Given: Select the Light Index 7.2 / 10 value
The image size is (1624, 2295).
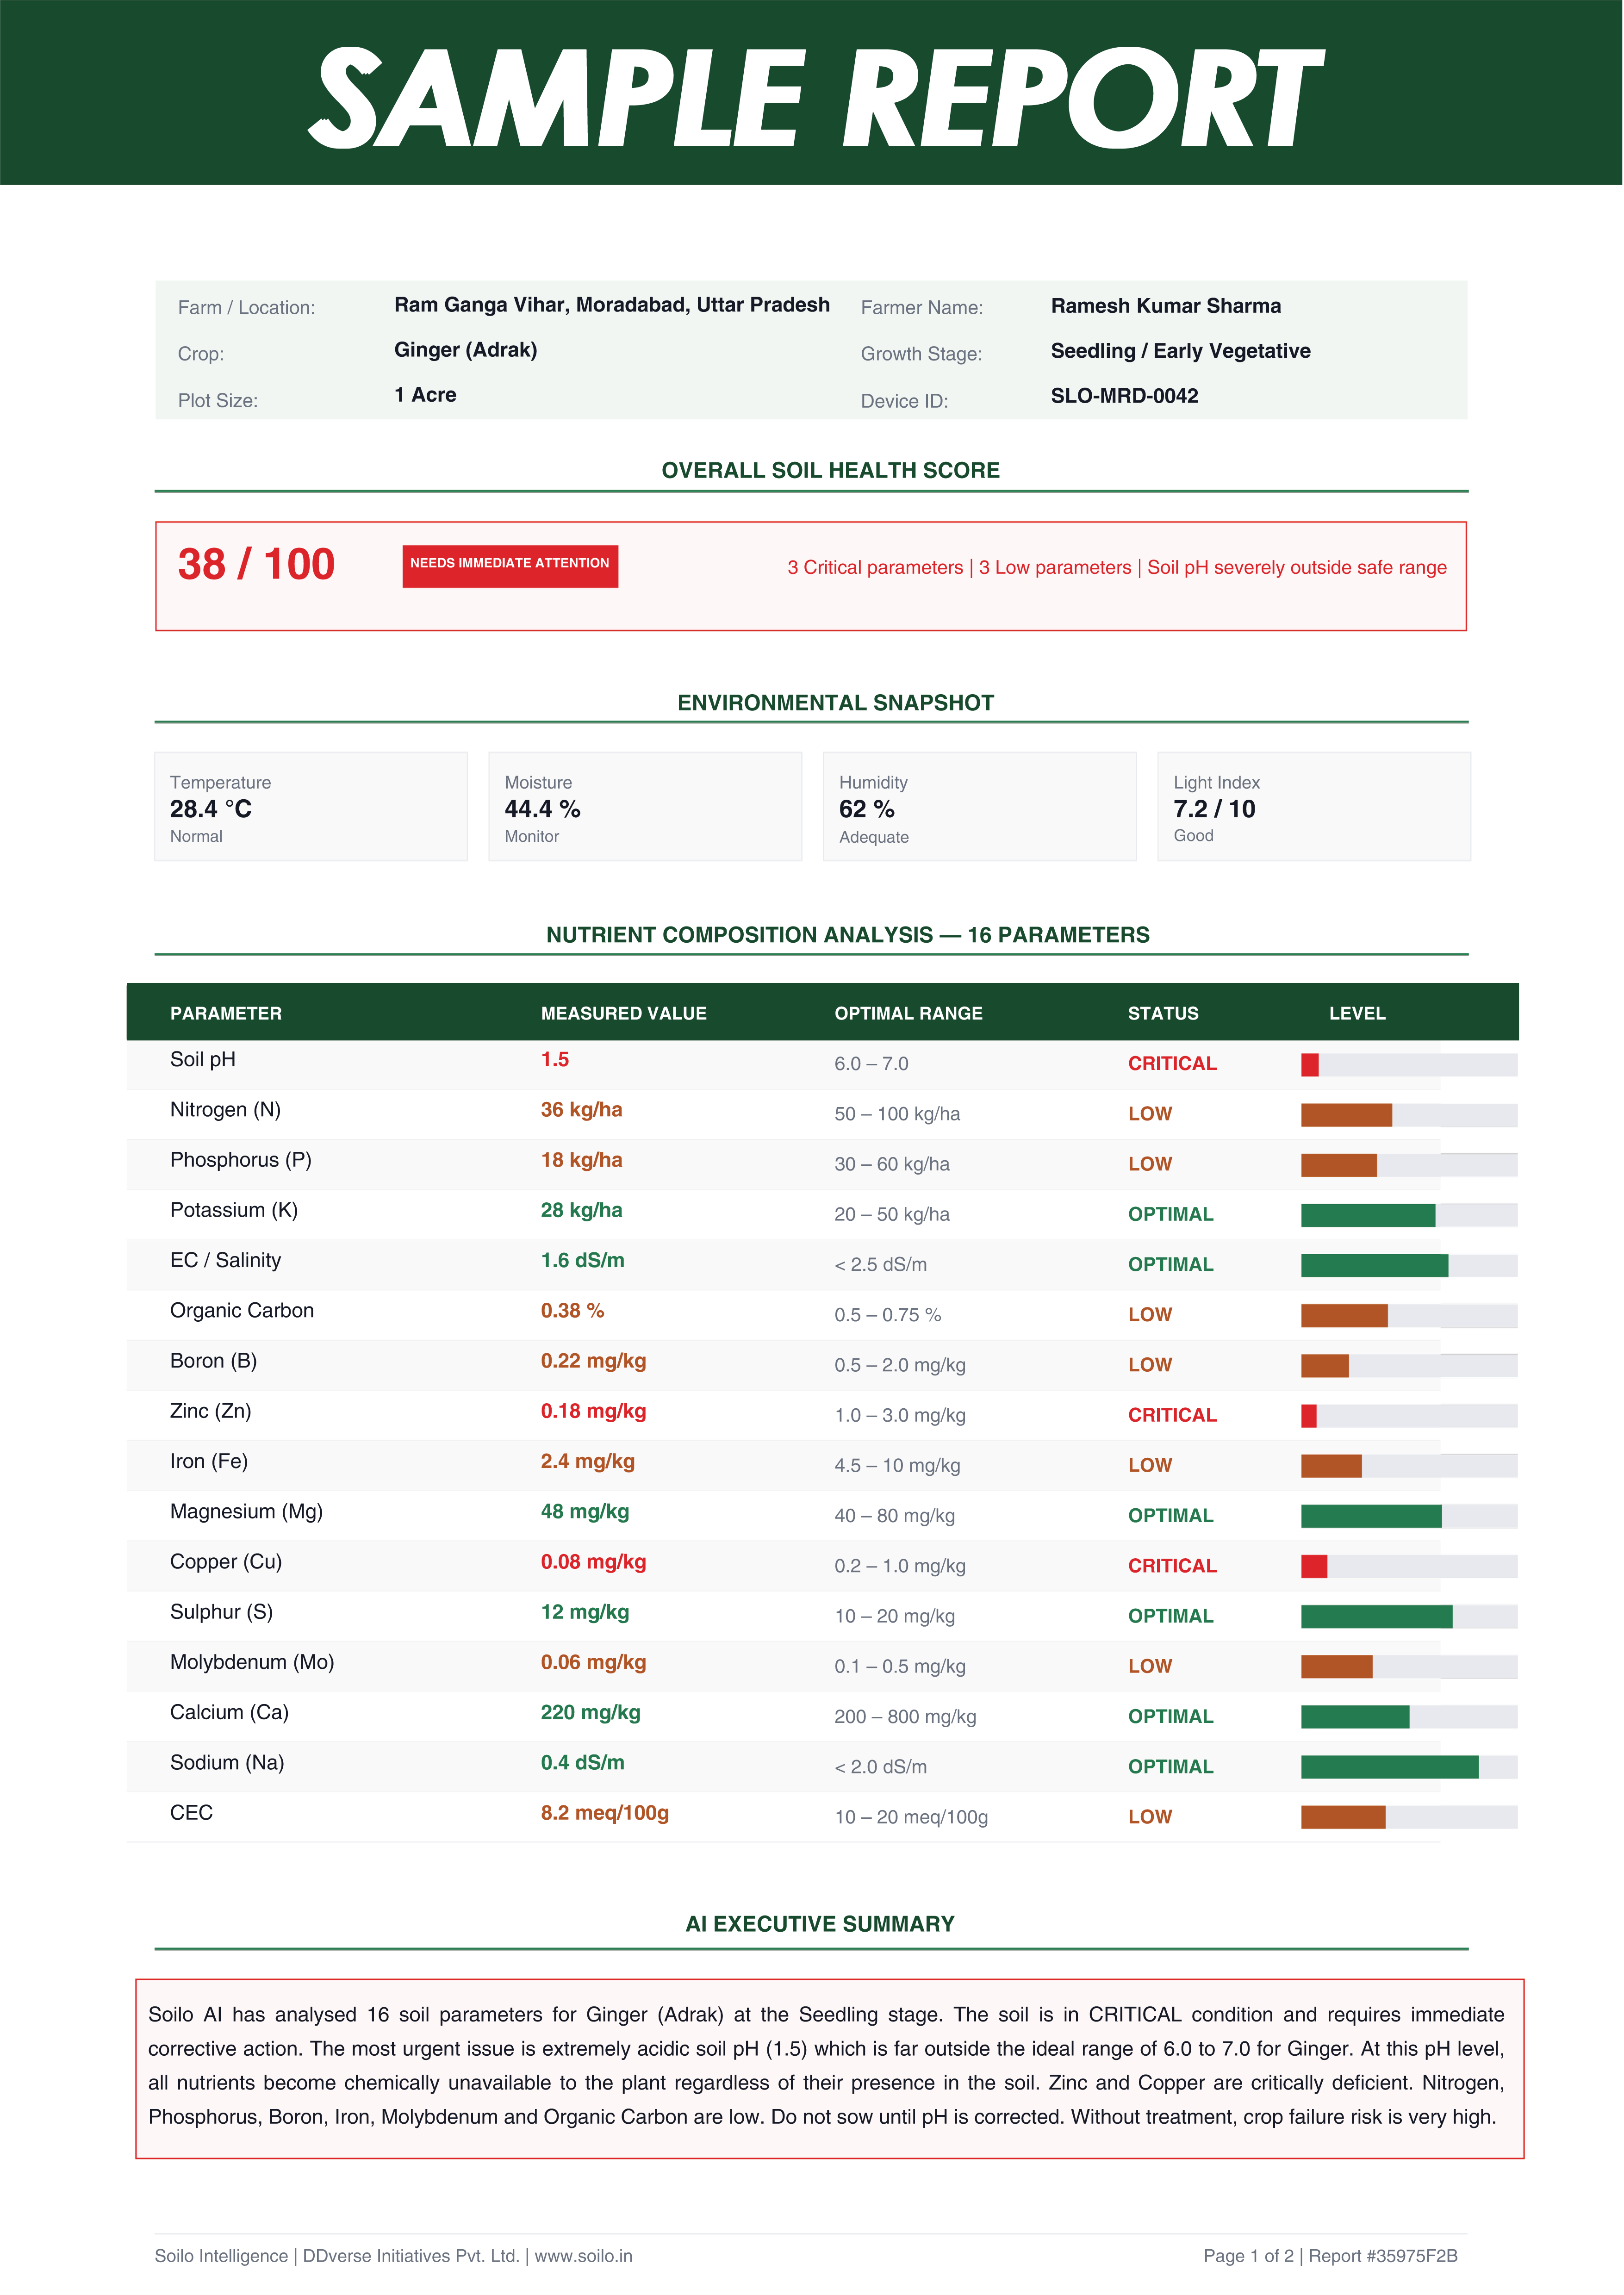Looking at the screenshot, I should point(1214,809).
